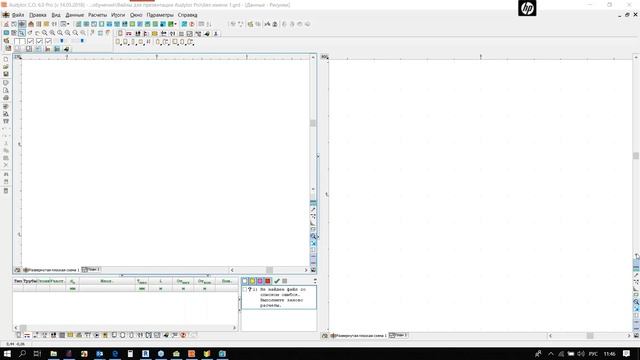Viewport: 640px width, 360px height.
Task: Click the right pane horizontal scroll left arrow
Action: [550, 336]
